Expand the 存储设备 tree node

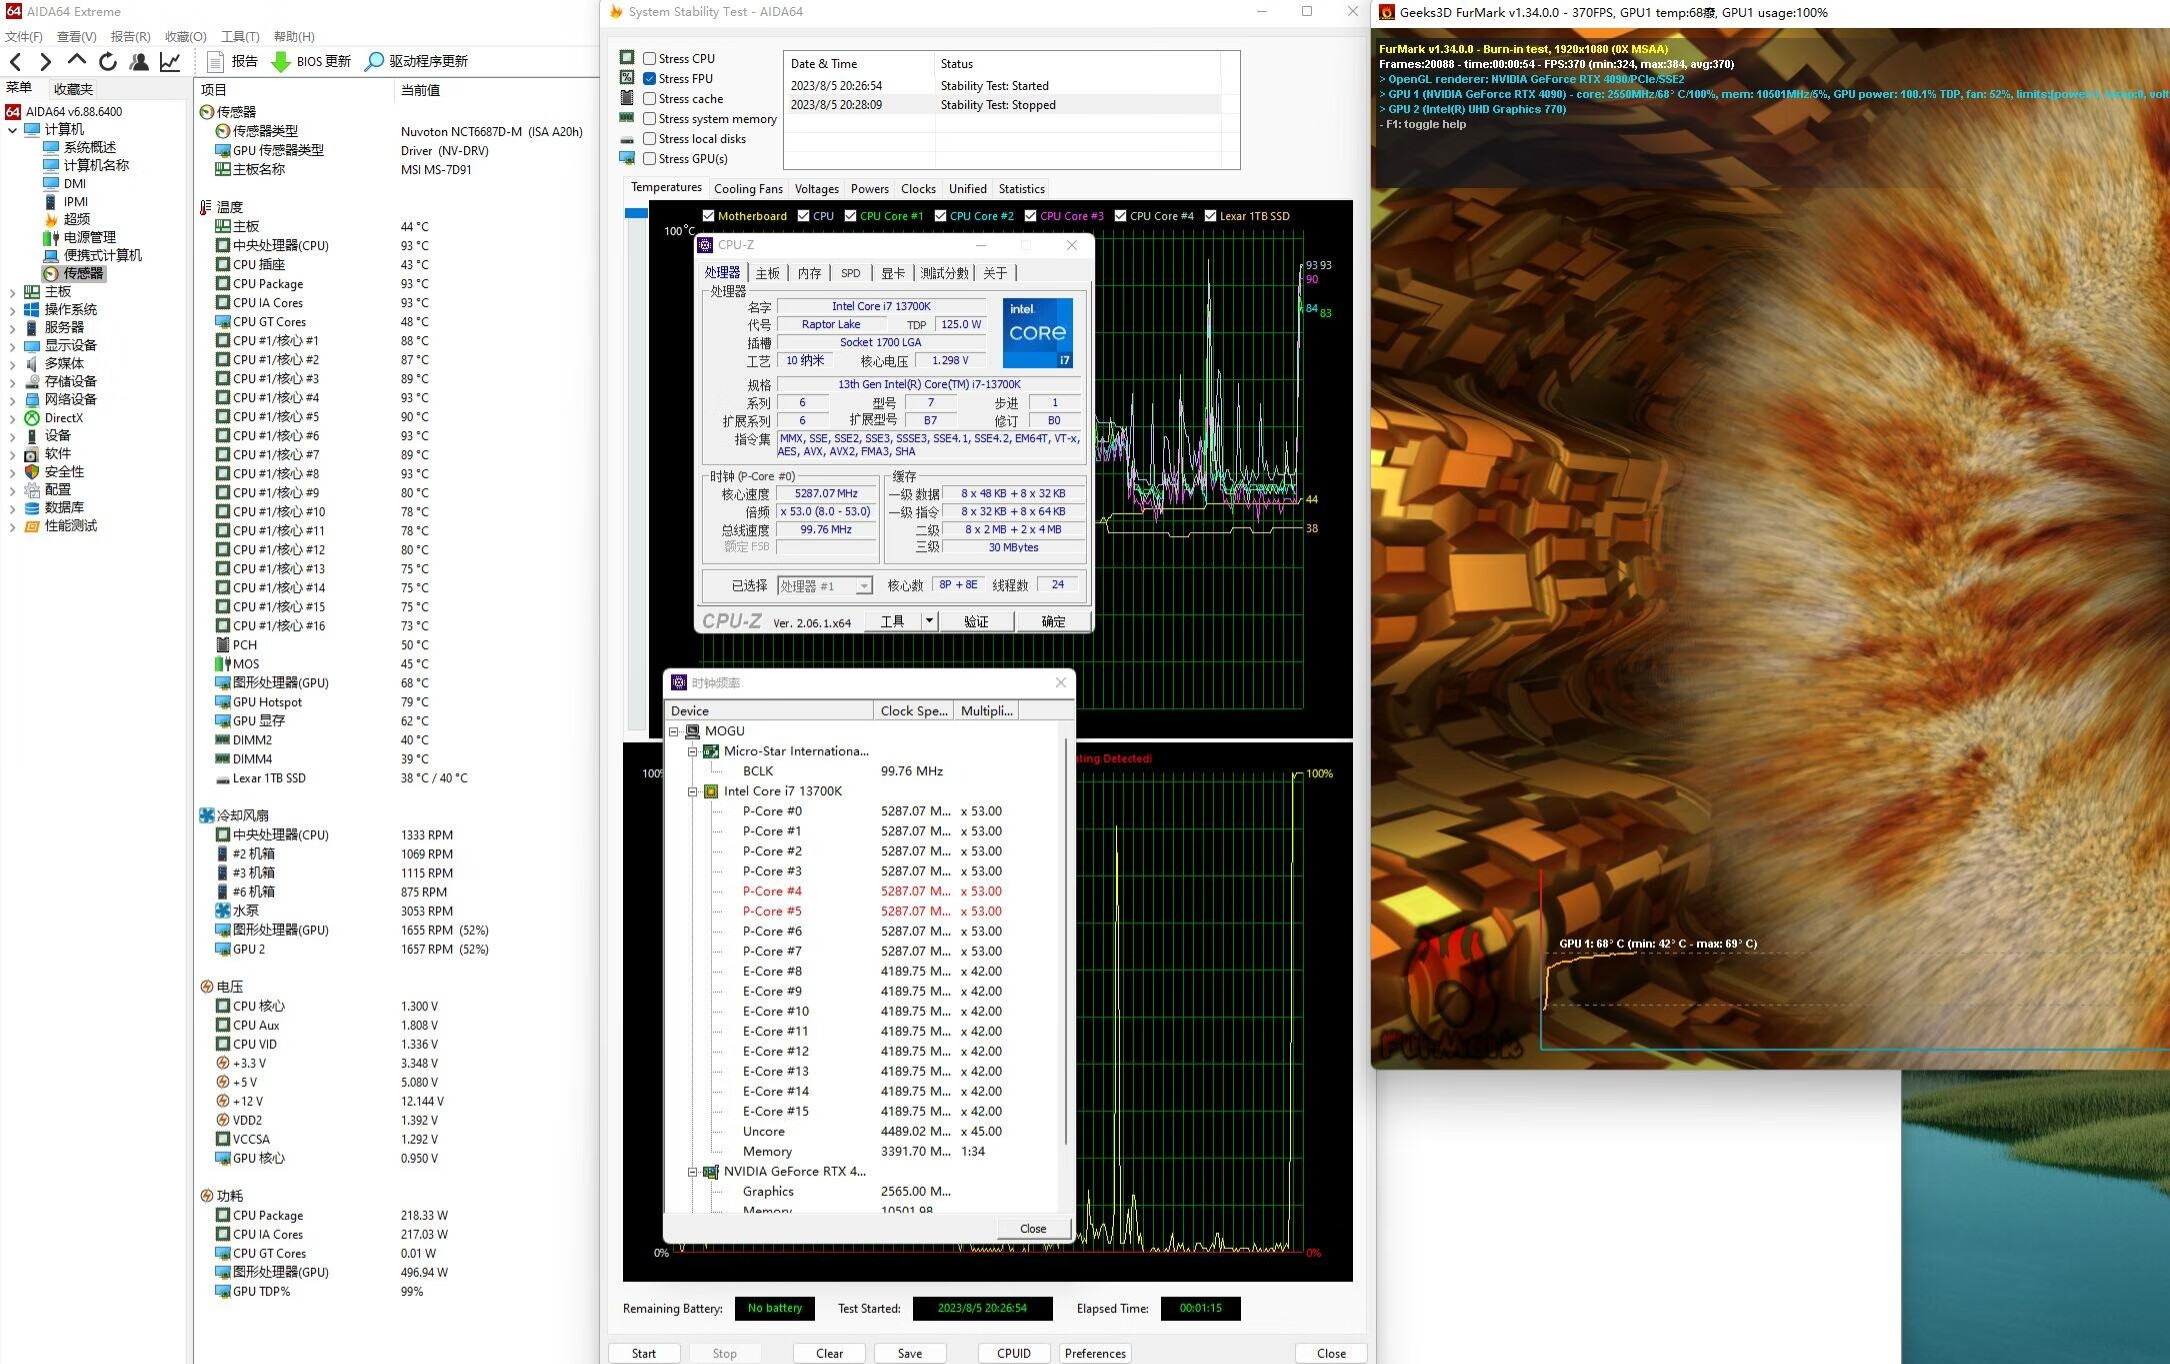coord(12,382)
